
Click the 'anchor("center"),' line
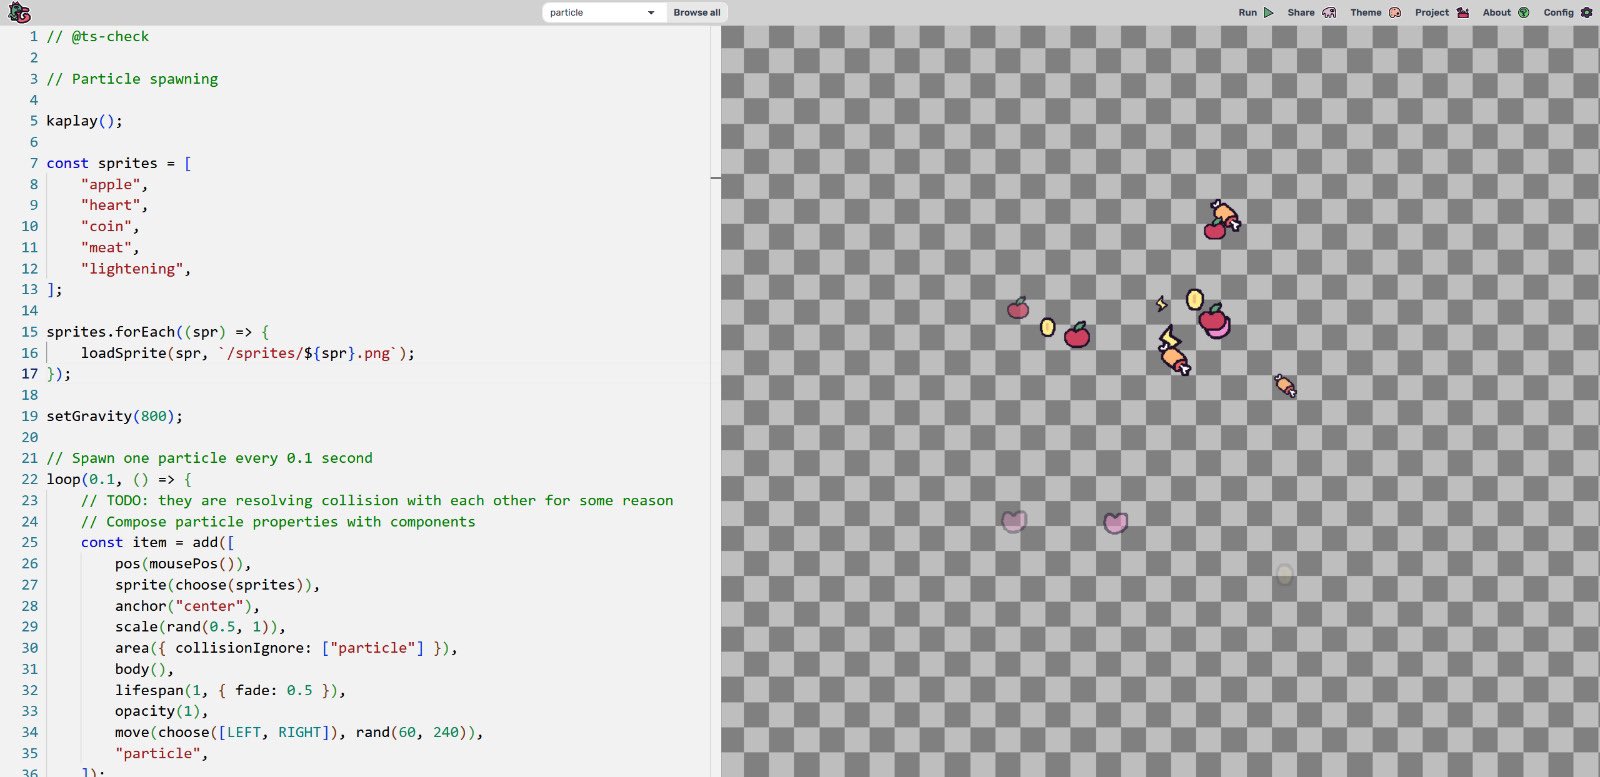coord(187,605)
